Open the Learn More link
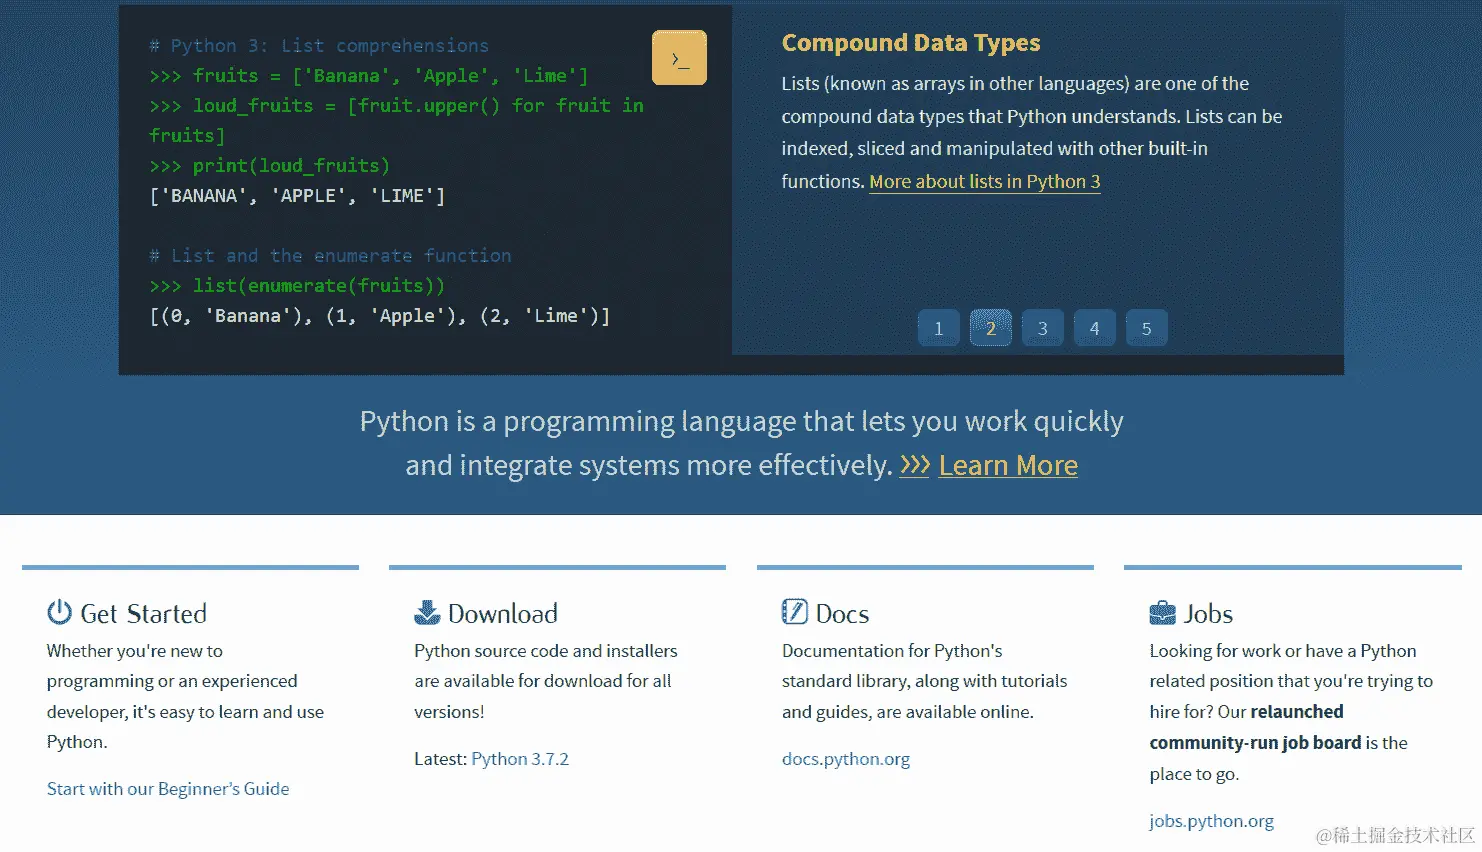Screen dimensions: 1482x852 click(1008, 466)
